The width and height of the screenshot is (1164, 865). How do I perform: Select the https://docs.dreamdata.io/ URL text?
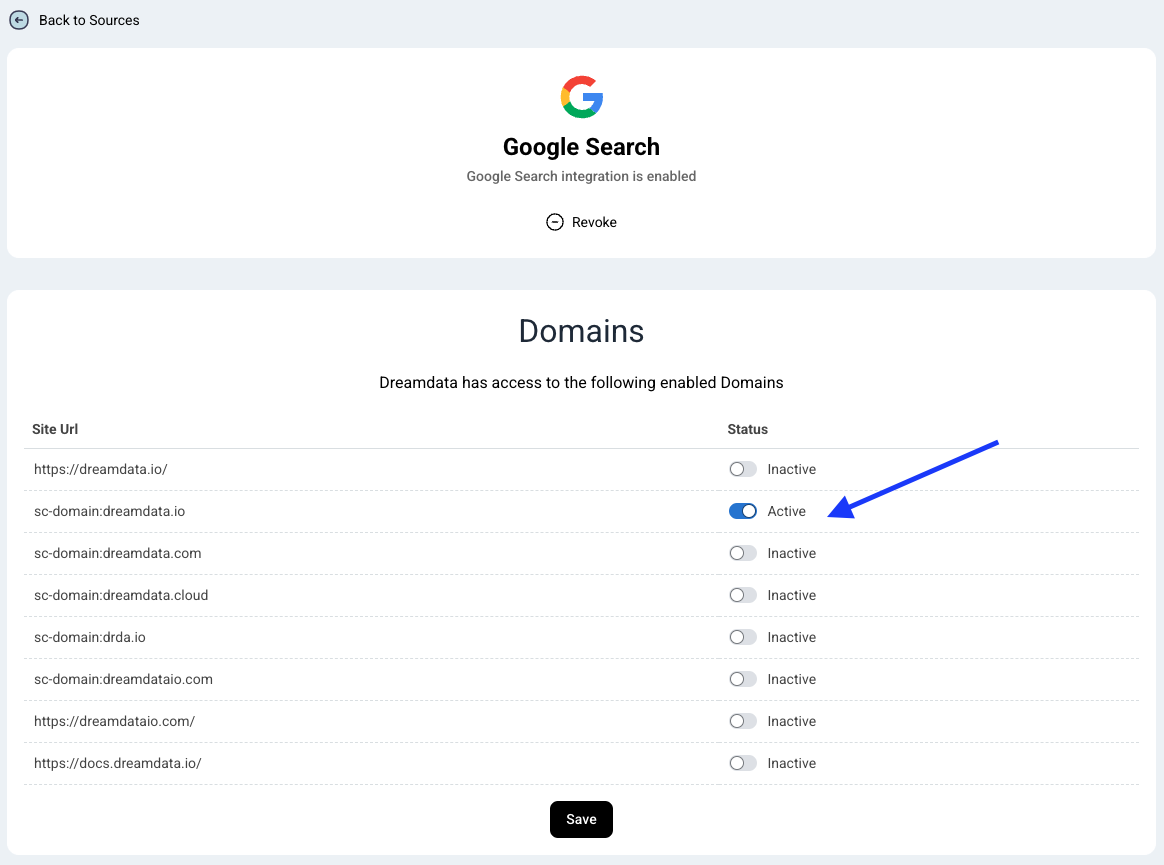coord(117,763)
